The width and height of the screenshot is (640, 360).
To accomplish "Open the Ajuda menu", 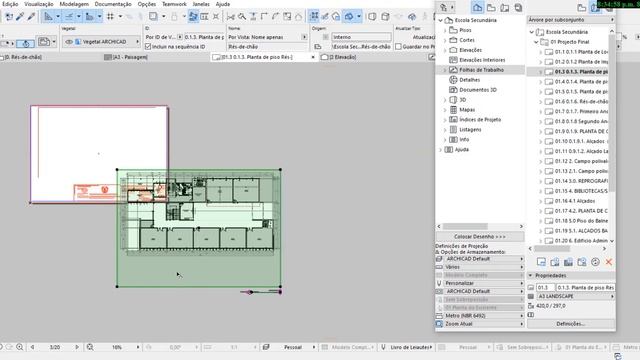I will click(x=222, y=4).
